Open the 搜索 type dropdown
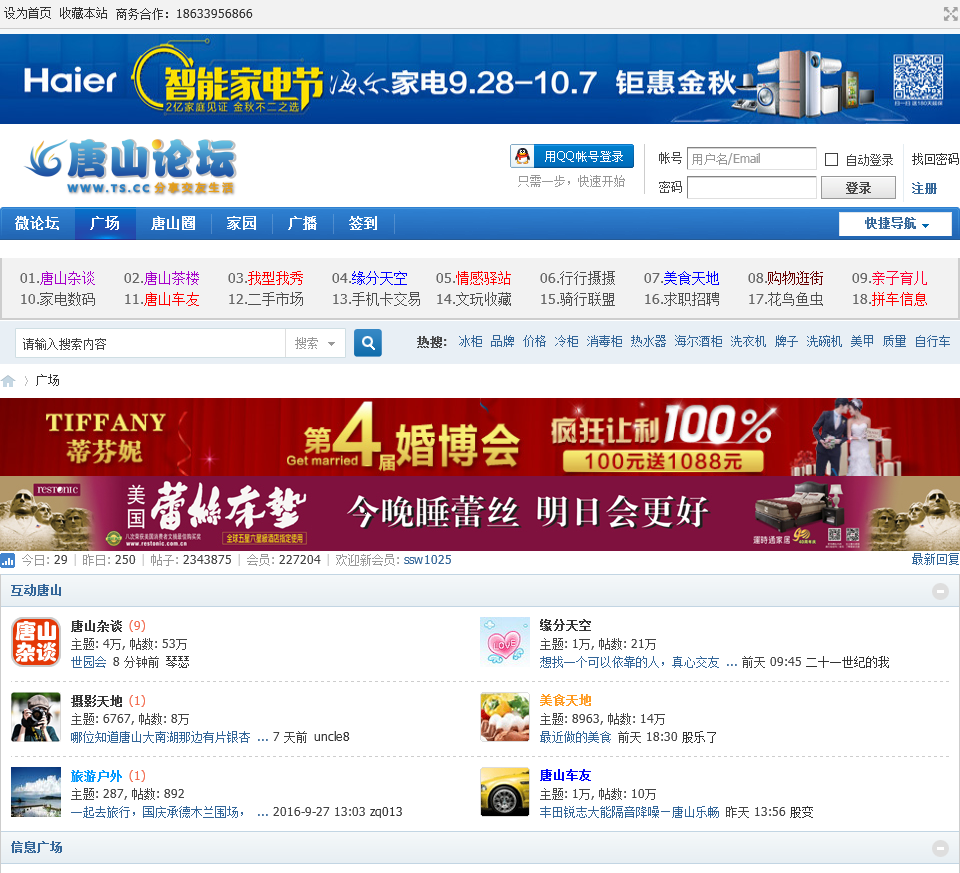 tap(315, 343)
